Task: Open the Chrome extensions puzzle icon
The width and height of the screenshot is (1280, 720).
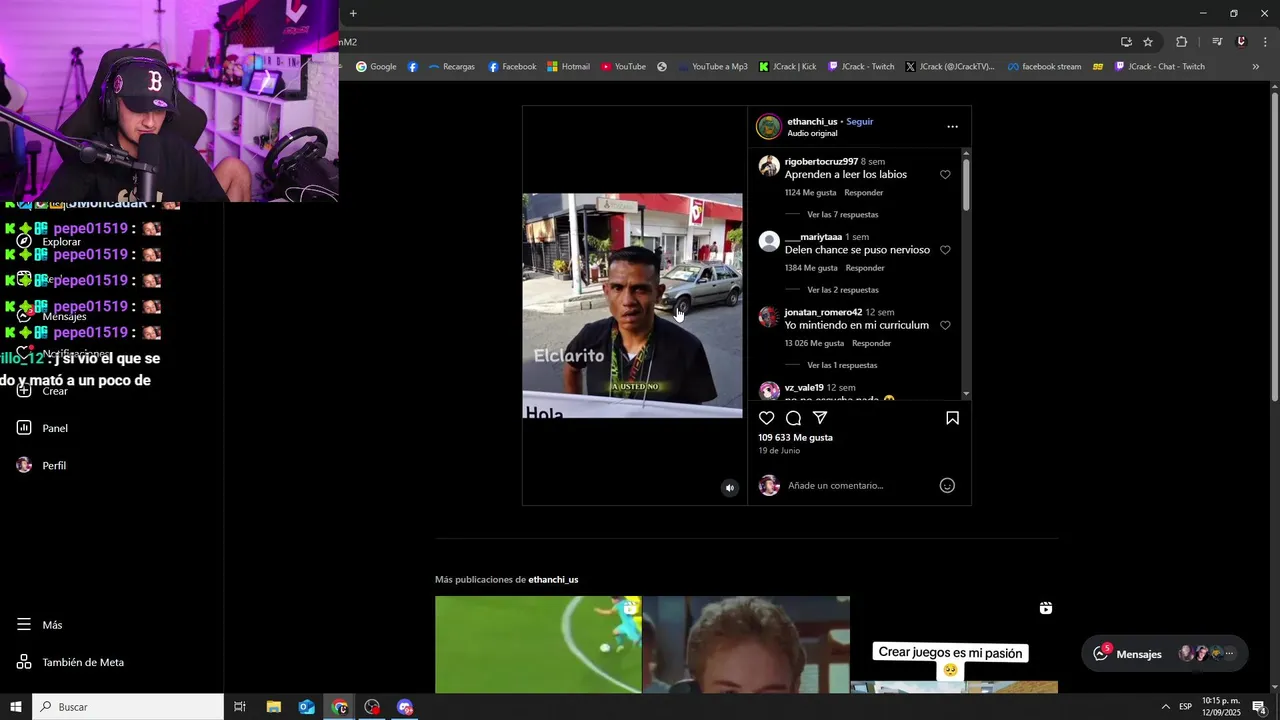Action: click(x=1182, y=42)
